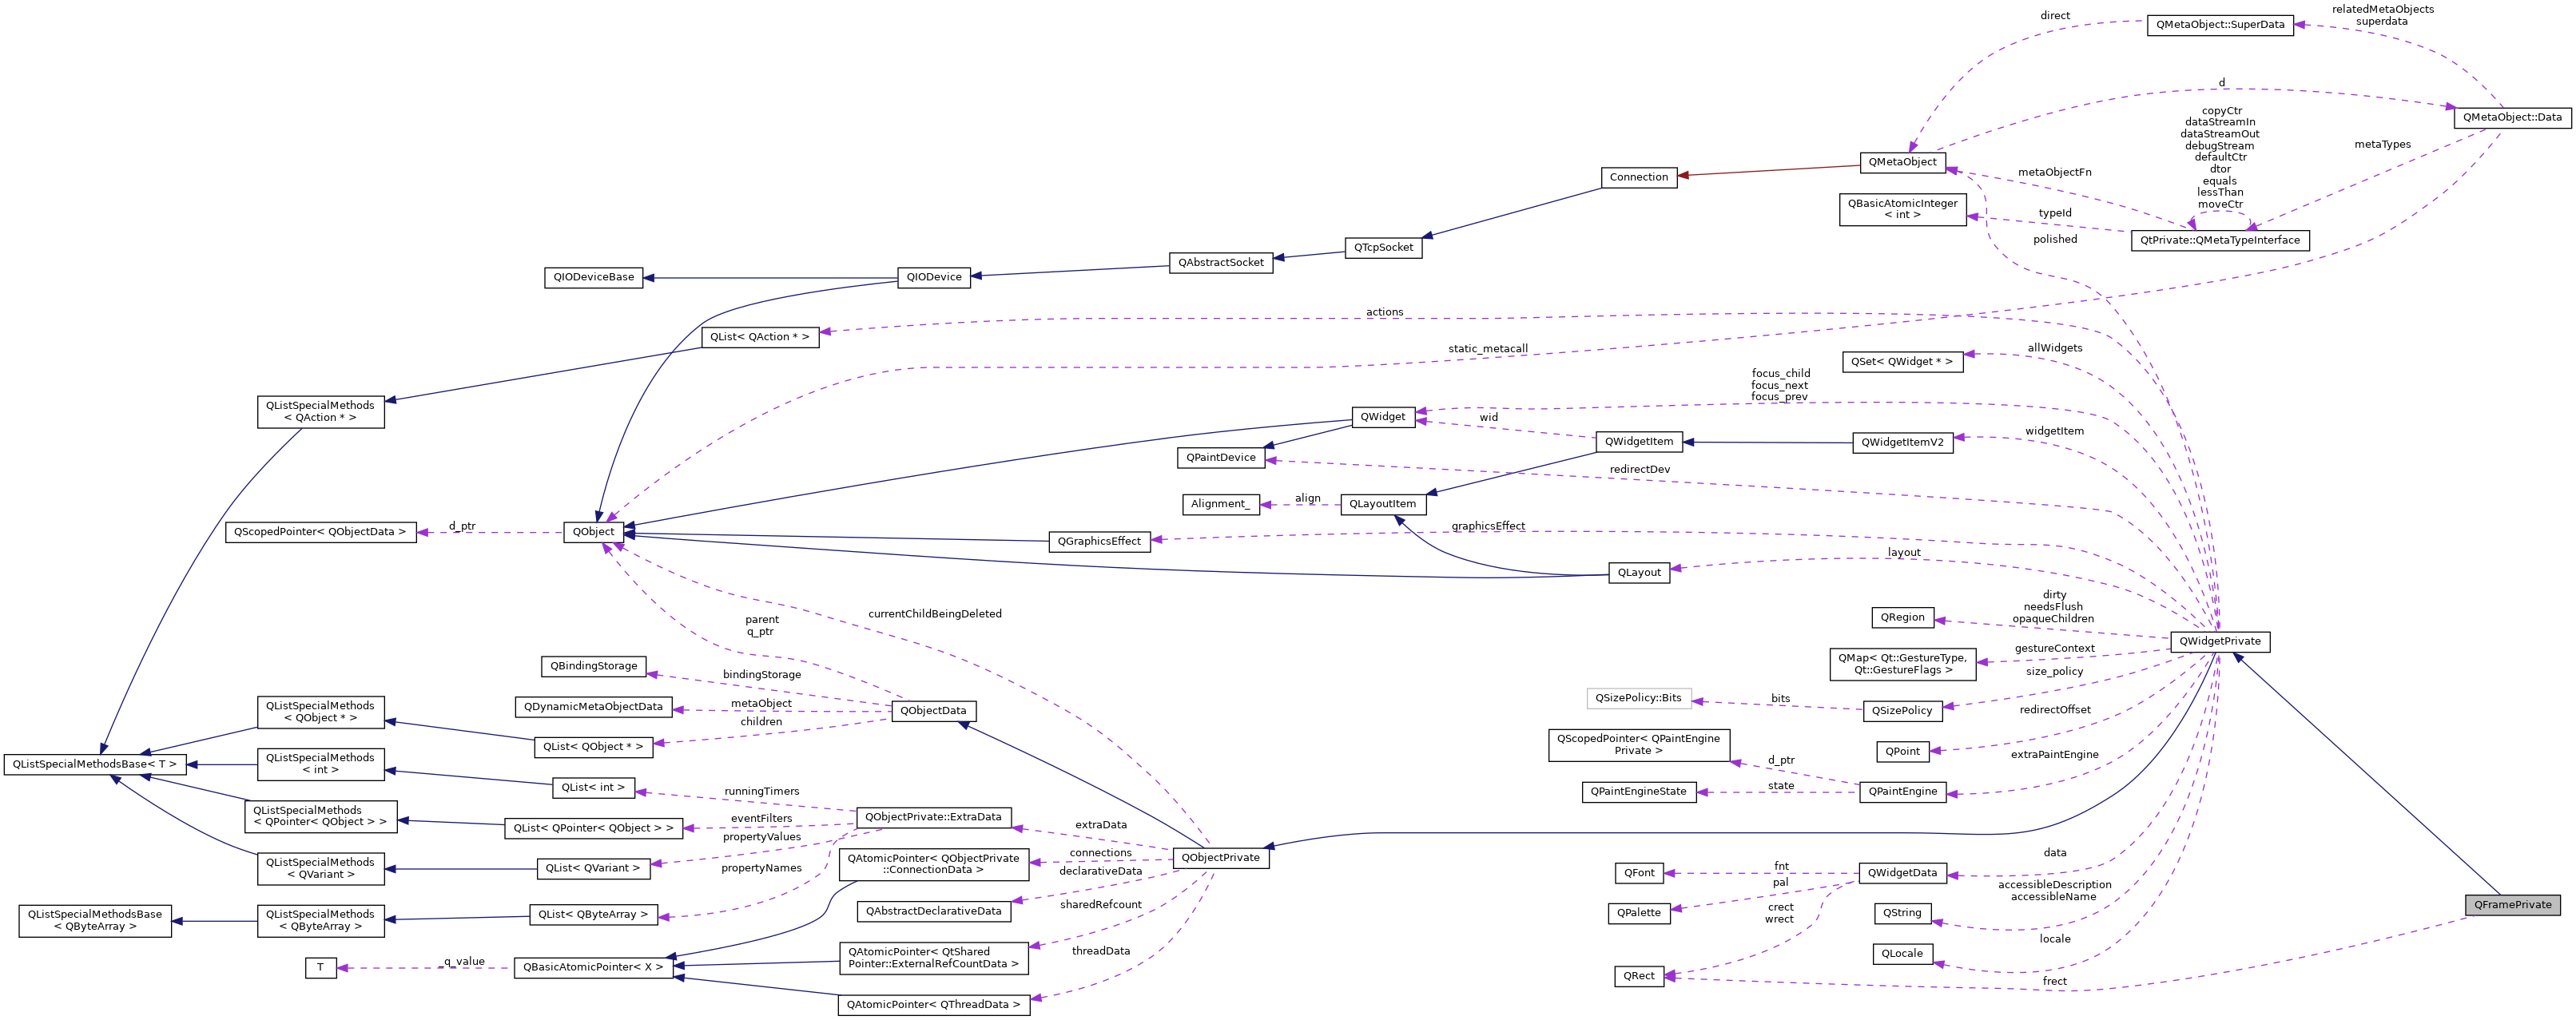Open the QTcpSocket class node
2576x1020 pixels.
(1383, 247)
